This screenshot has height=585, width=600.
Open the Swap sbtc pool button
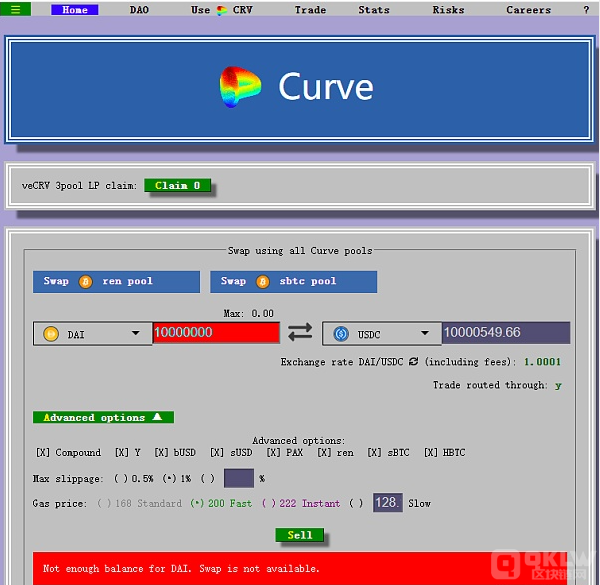(293, 282)
